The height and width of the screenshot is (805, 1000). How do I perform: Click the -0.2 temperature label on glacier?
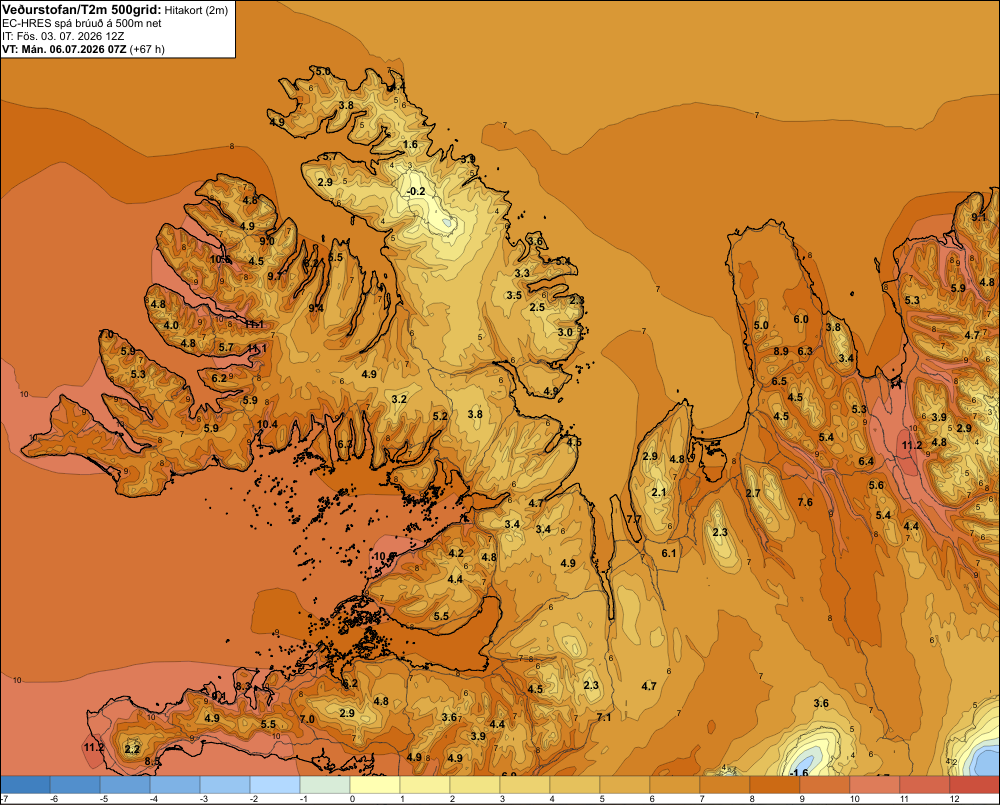pos(416,191)
